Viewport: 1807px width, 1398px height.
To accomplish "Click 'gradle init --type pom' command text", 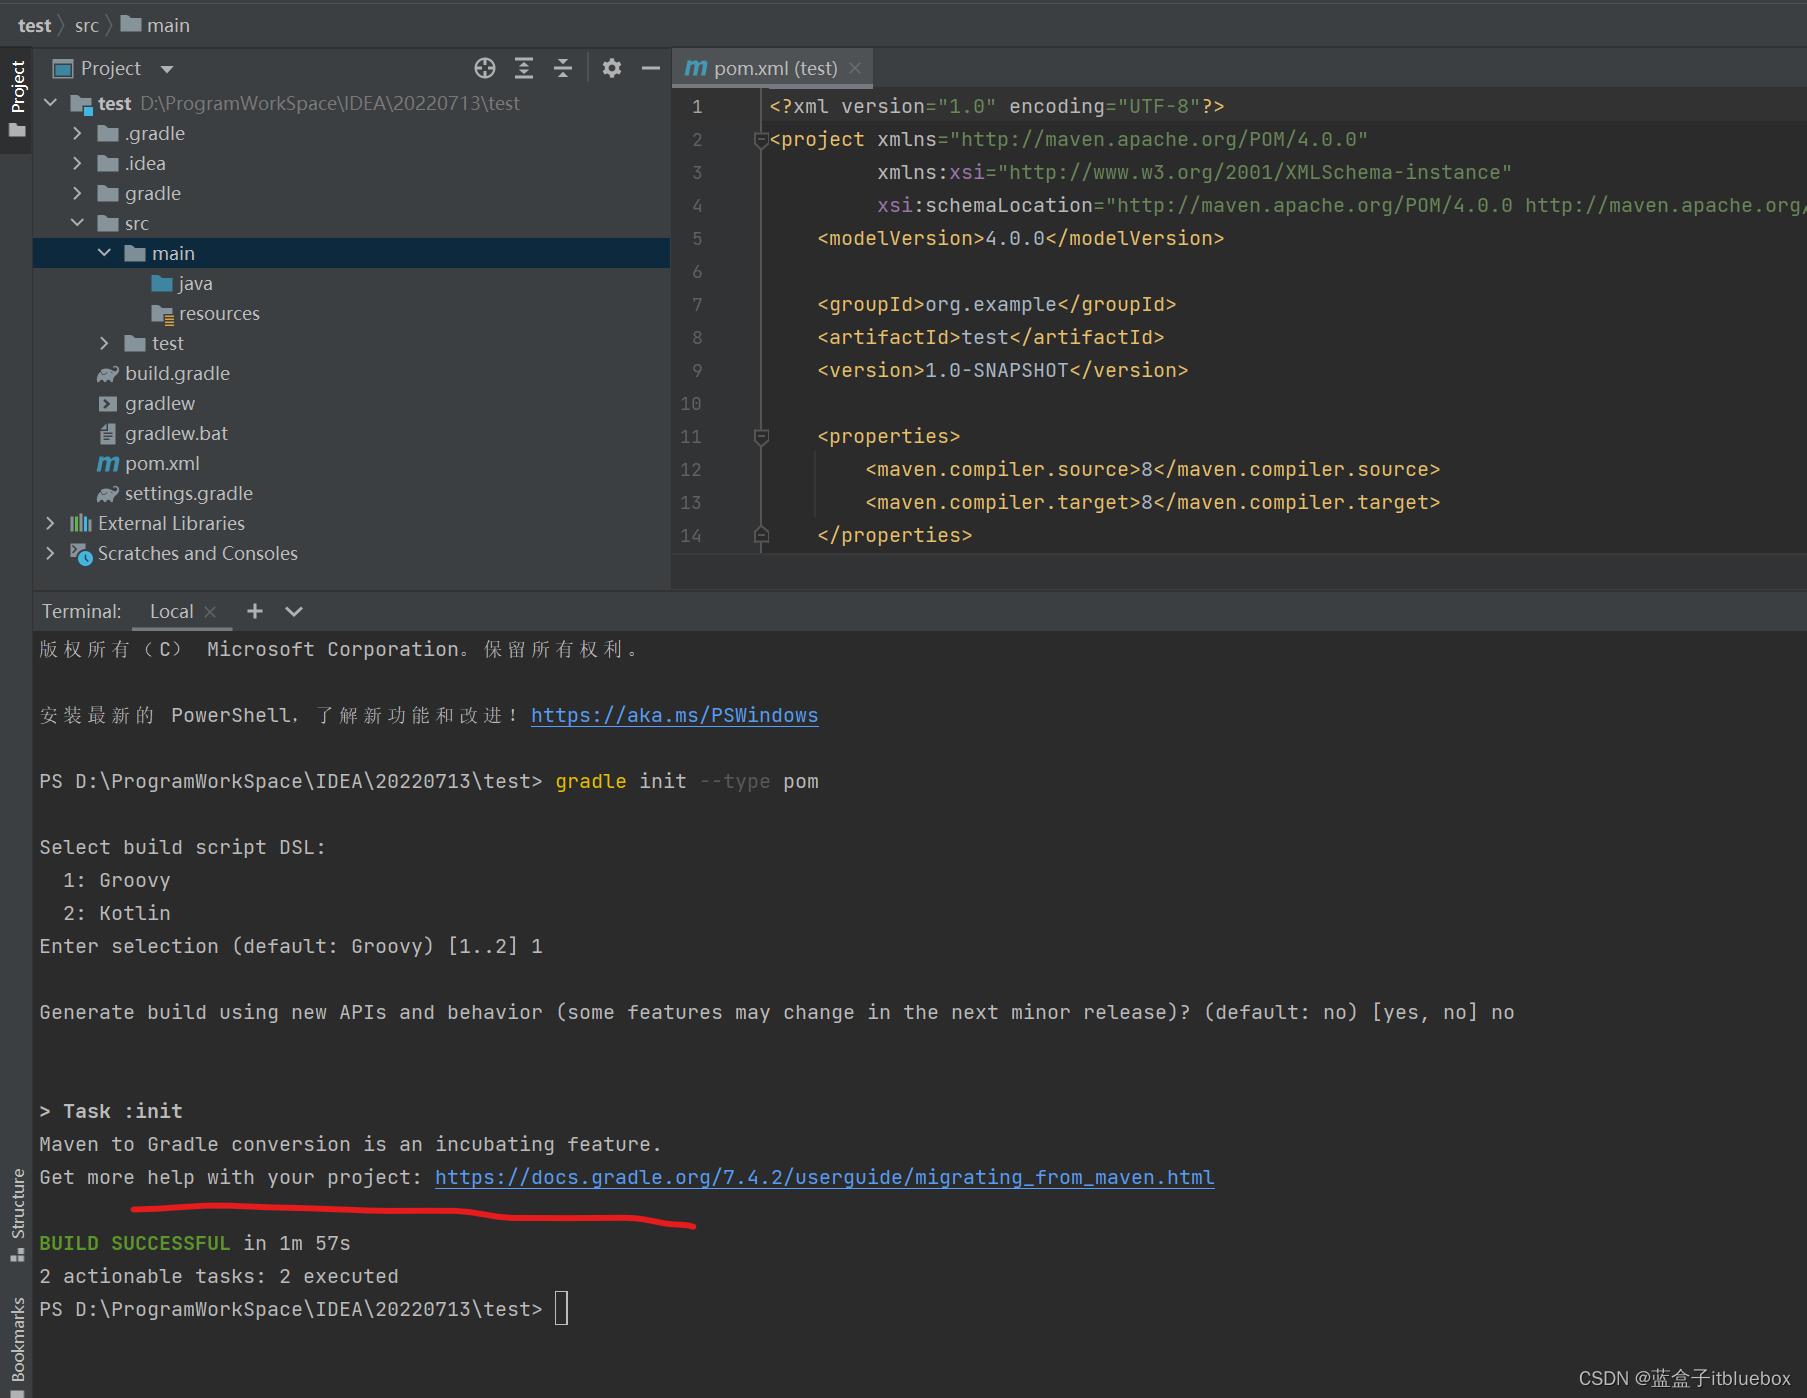I will pyautogui.click(x=687, y=781).
